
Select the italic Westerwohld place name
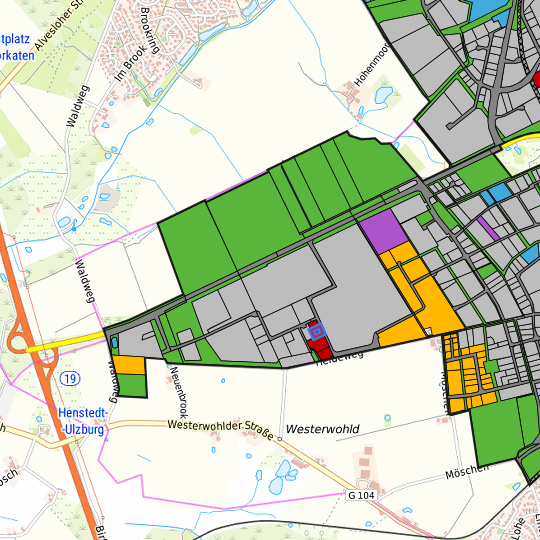point(322,429)
